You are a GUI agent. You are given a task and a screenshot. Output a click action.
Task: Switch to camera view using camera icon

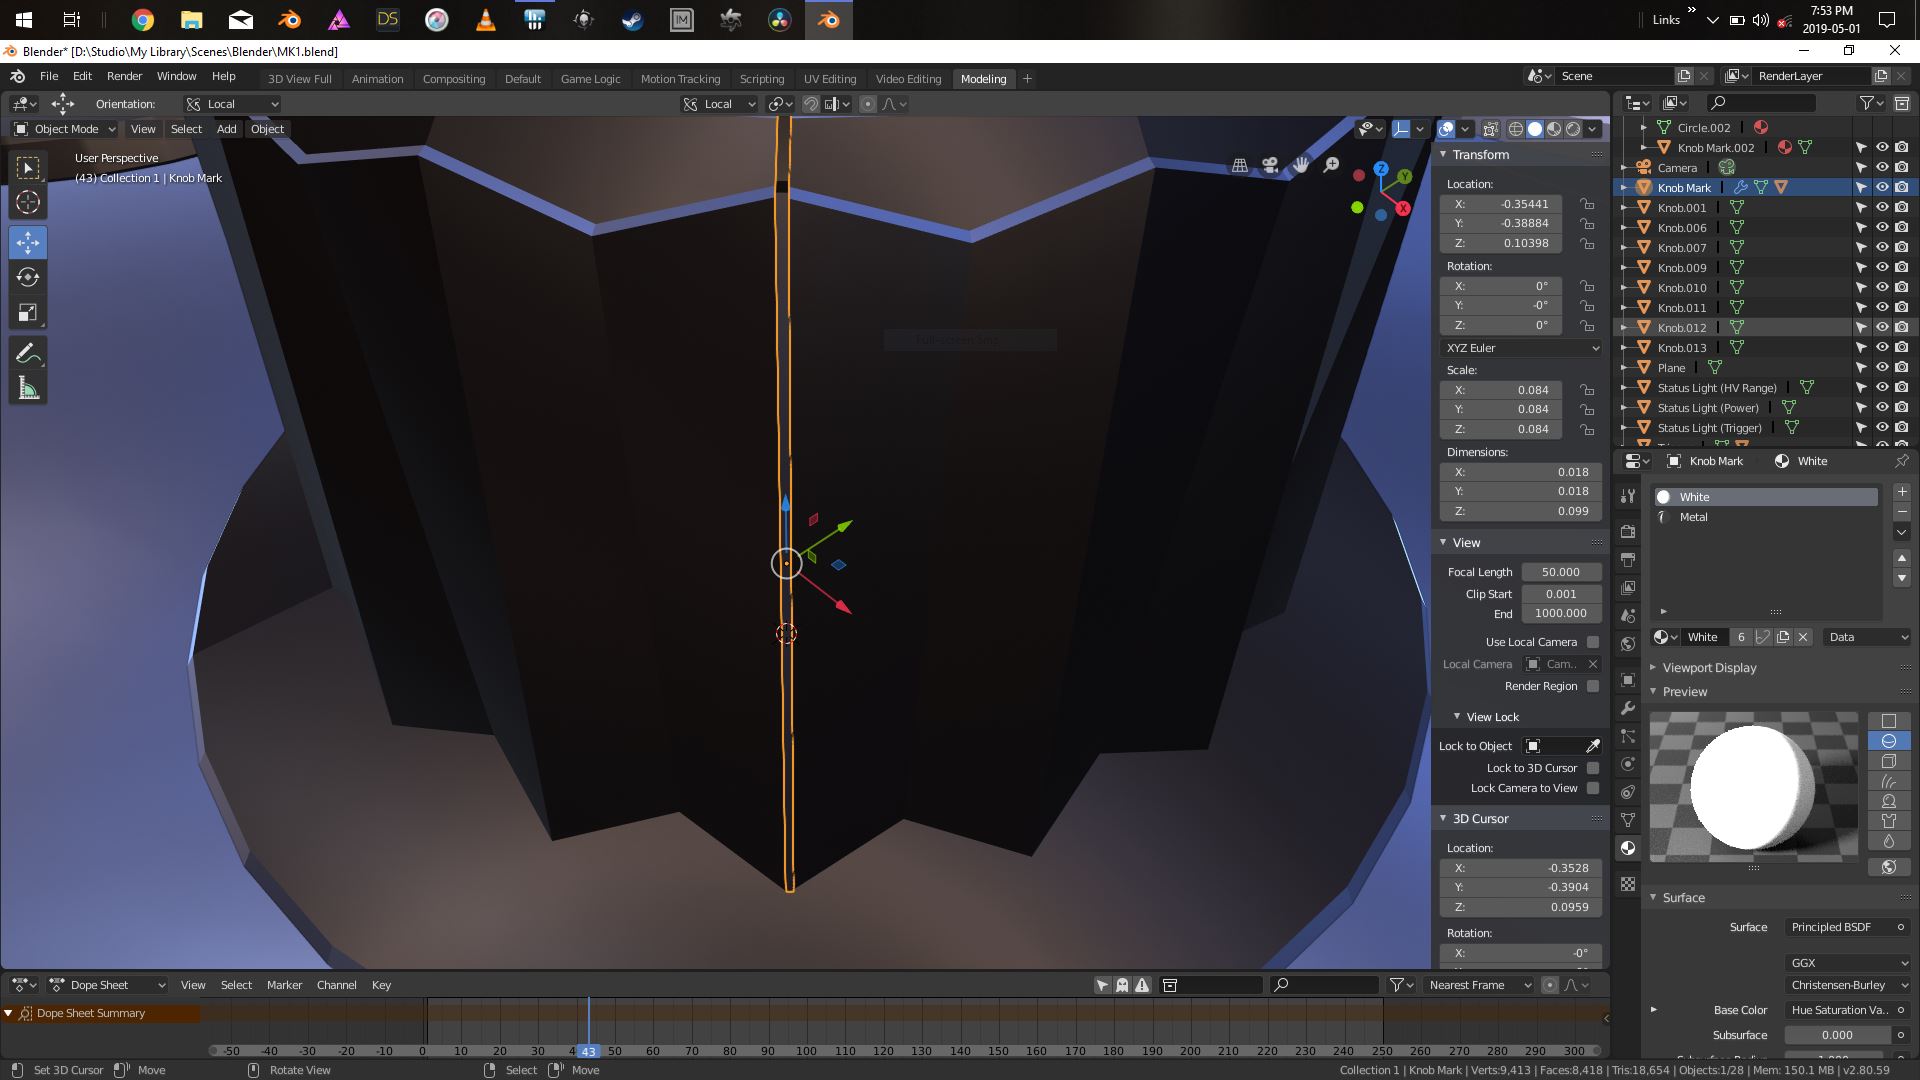pos(1270,166)
